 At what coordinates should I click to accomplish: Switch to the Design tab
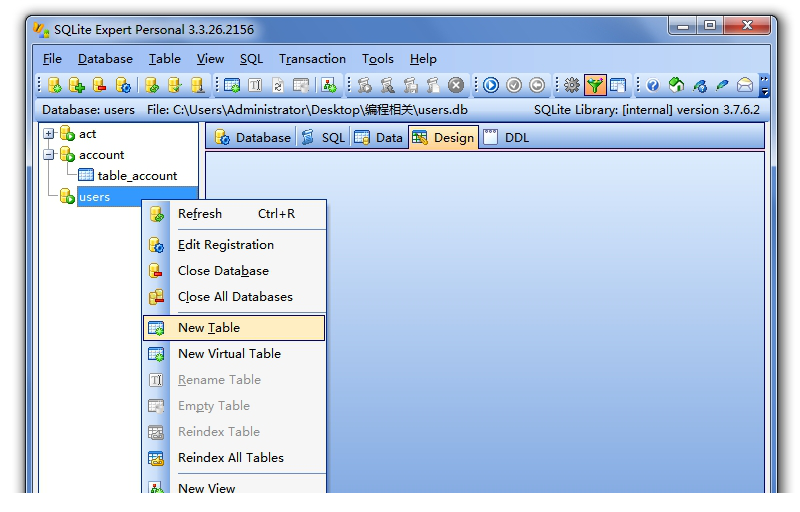[443, 138]
